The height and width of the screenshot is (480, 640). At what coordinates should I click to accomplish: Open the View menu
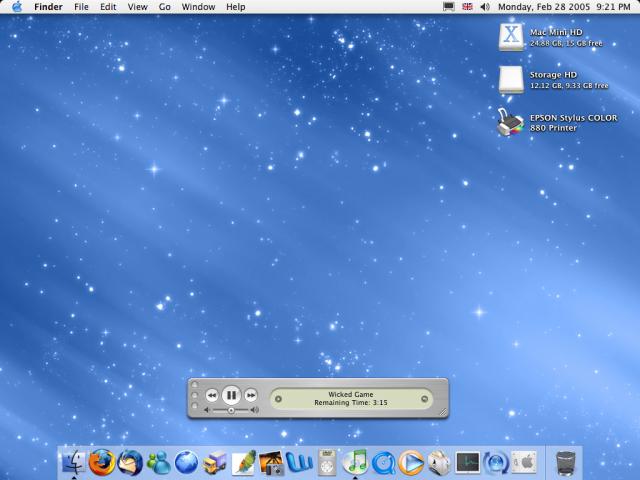coord(137,7)
